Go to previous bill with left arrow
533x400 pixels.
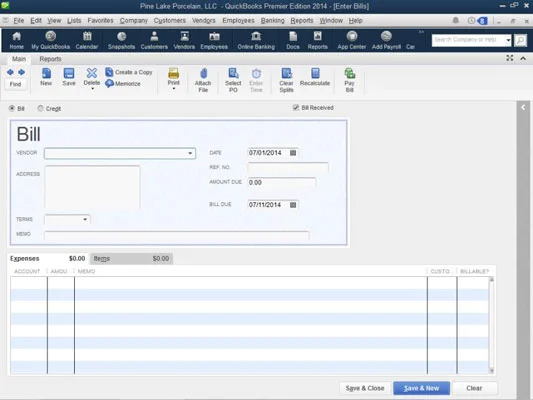click(x=10, y=72)
